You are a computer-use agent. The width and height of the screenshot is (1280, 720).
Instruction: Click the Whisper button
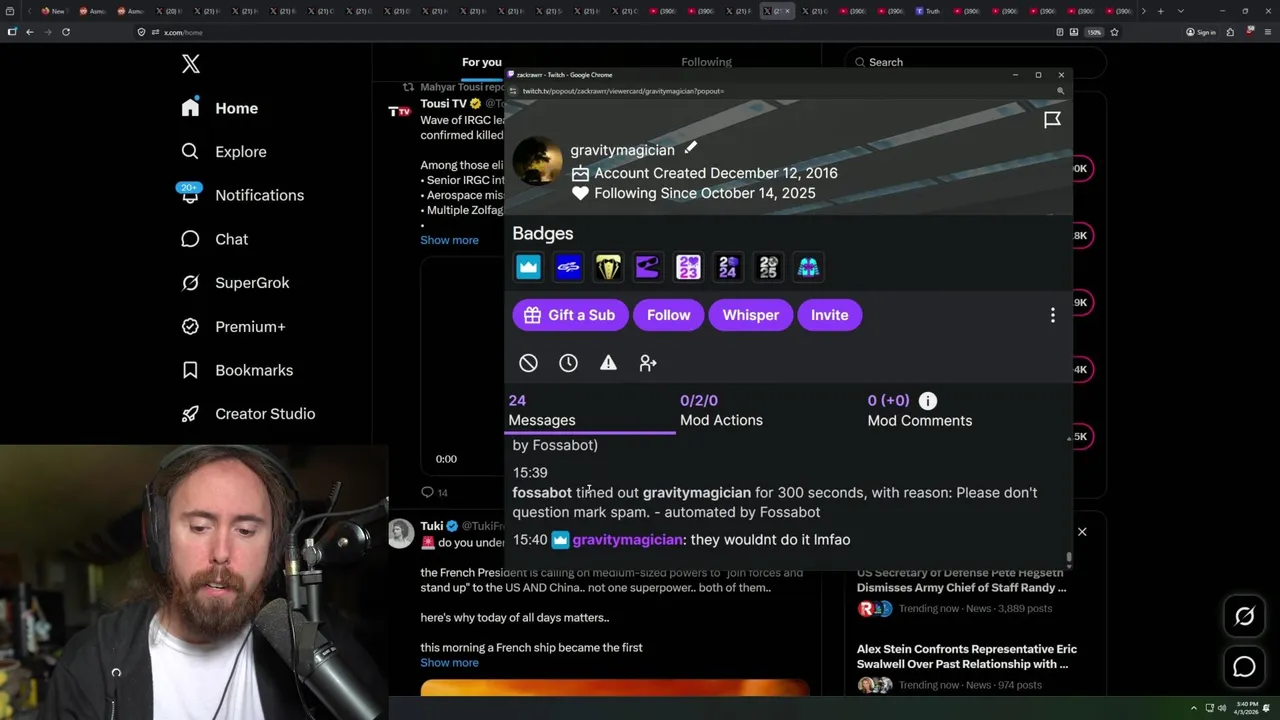click(750, 315)
